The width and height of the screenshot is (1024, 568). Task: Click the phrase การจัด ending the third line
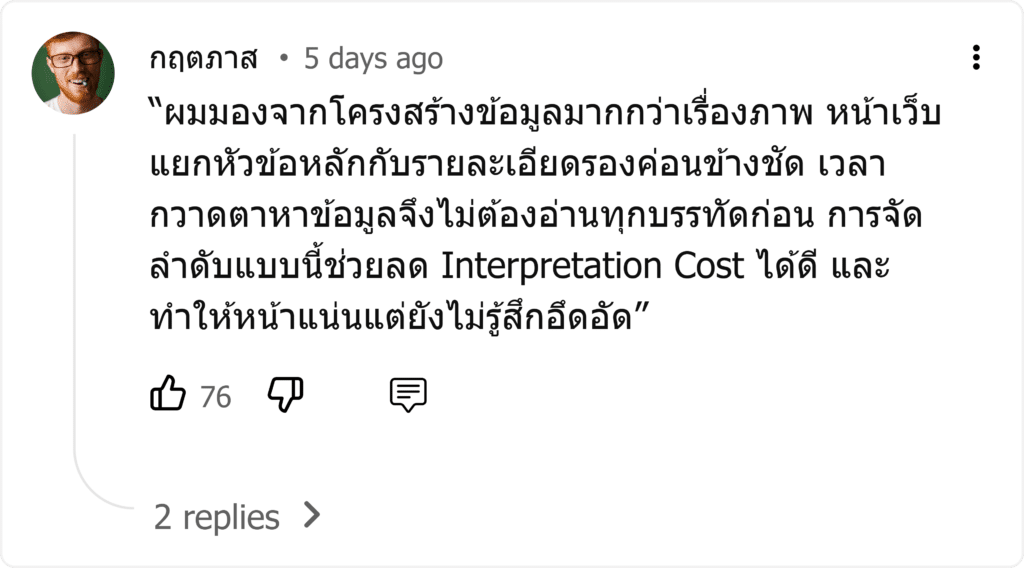874,215
